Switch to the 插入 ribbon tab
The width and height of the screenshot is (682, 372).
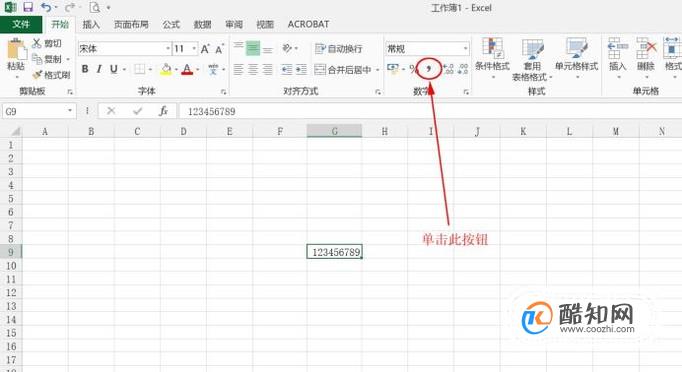(x=91, y=24)
